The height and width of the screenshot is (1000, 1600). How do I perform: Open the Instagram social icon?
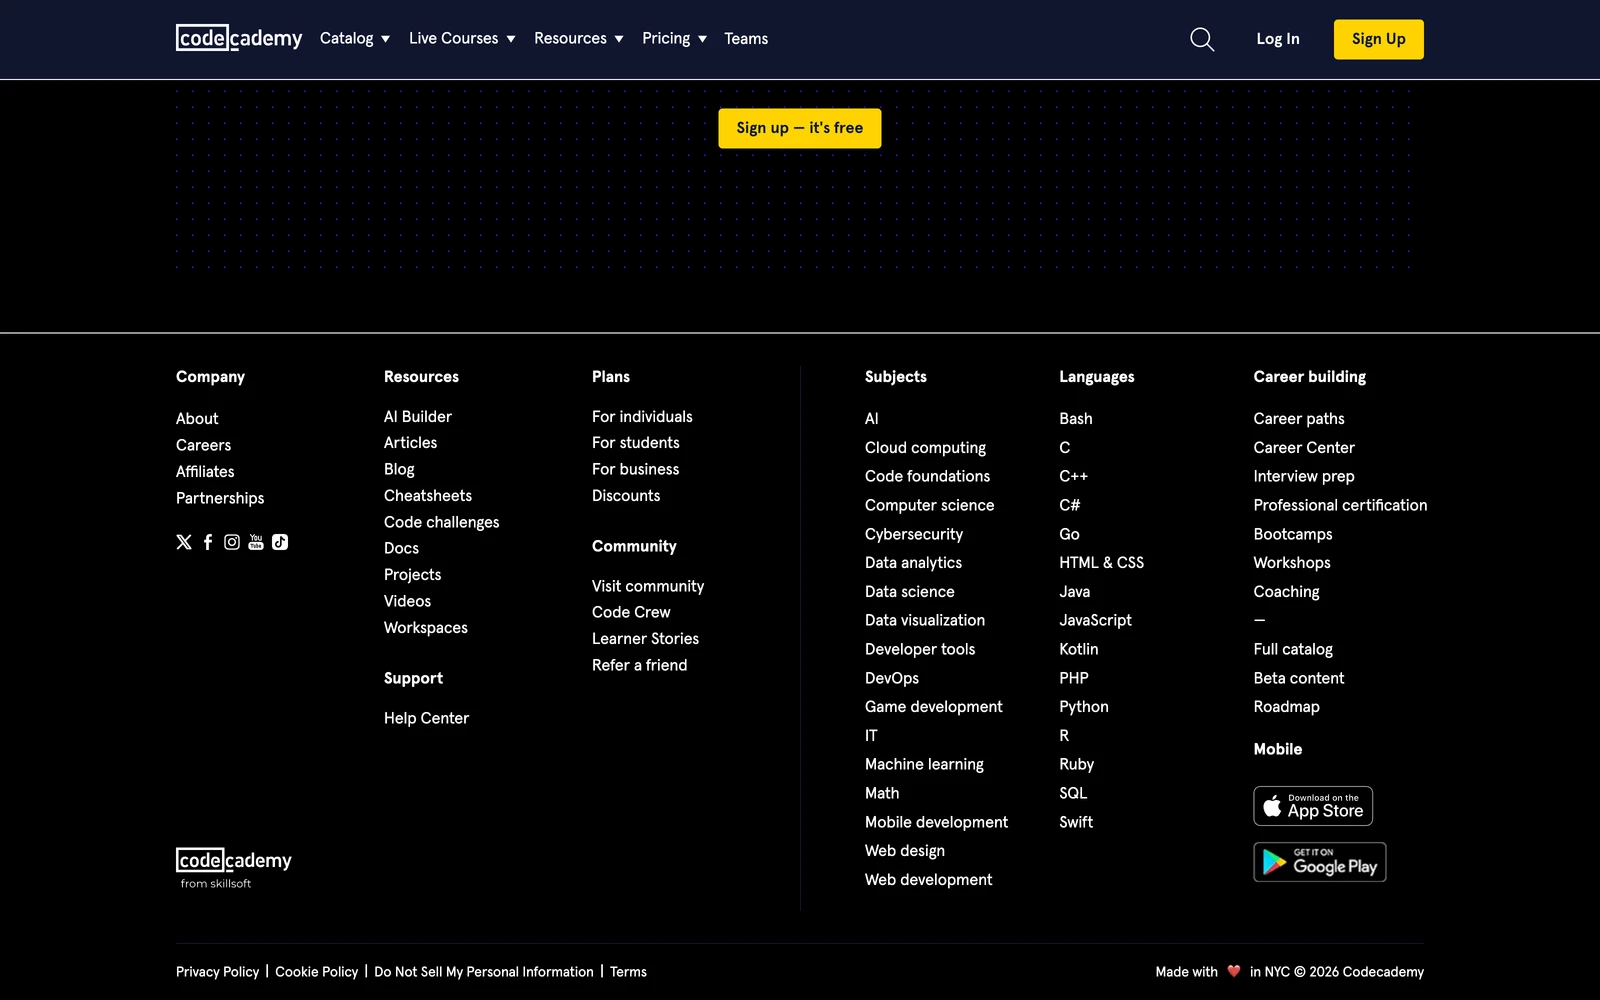pyautogui.click(x=232, y=542)
